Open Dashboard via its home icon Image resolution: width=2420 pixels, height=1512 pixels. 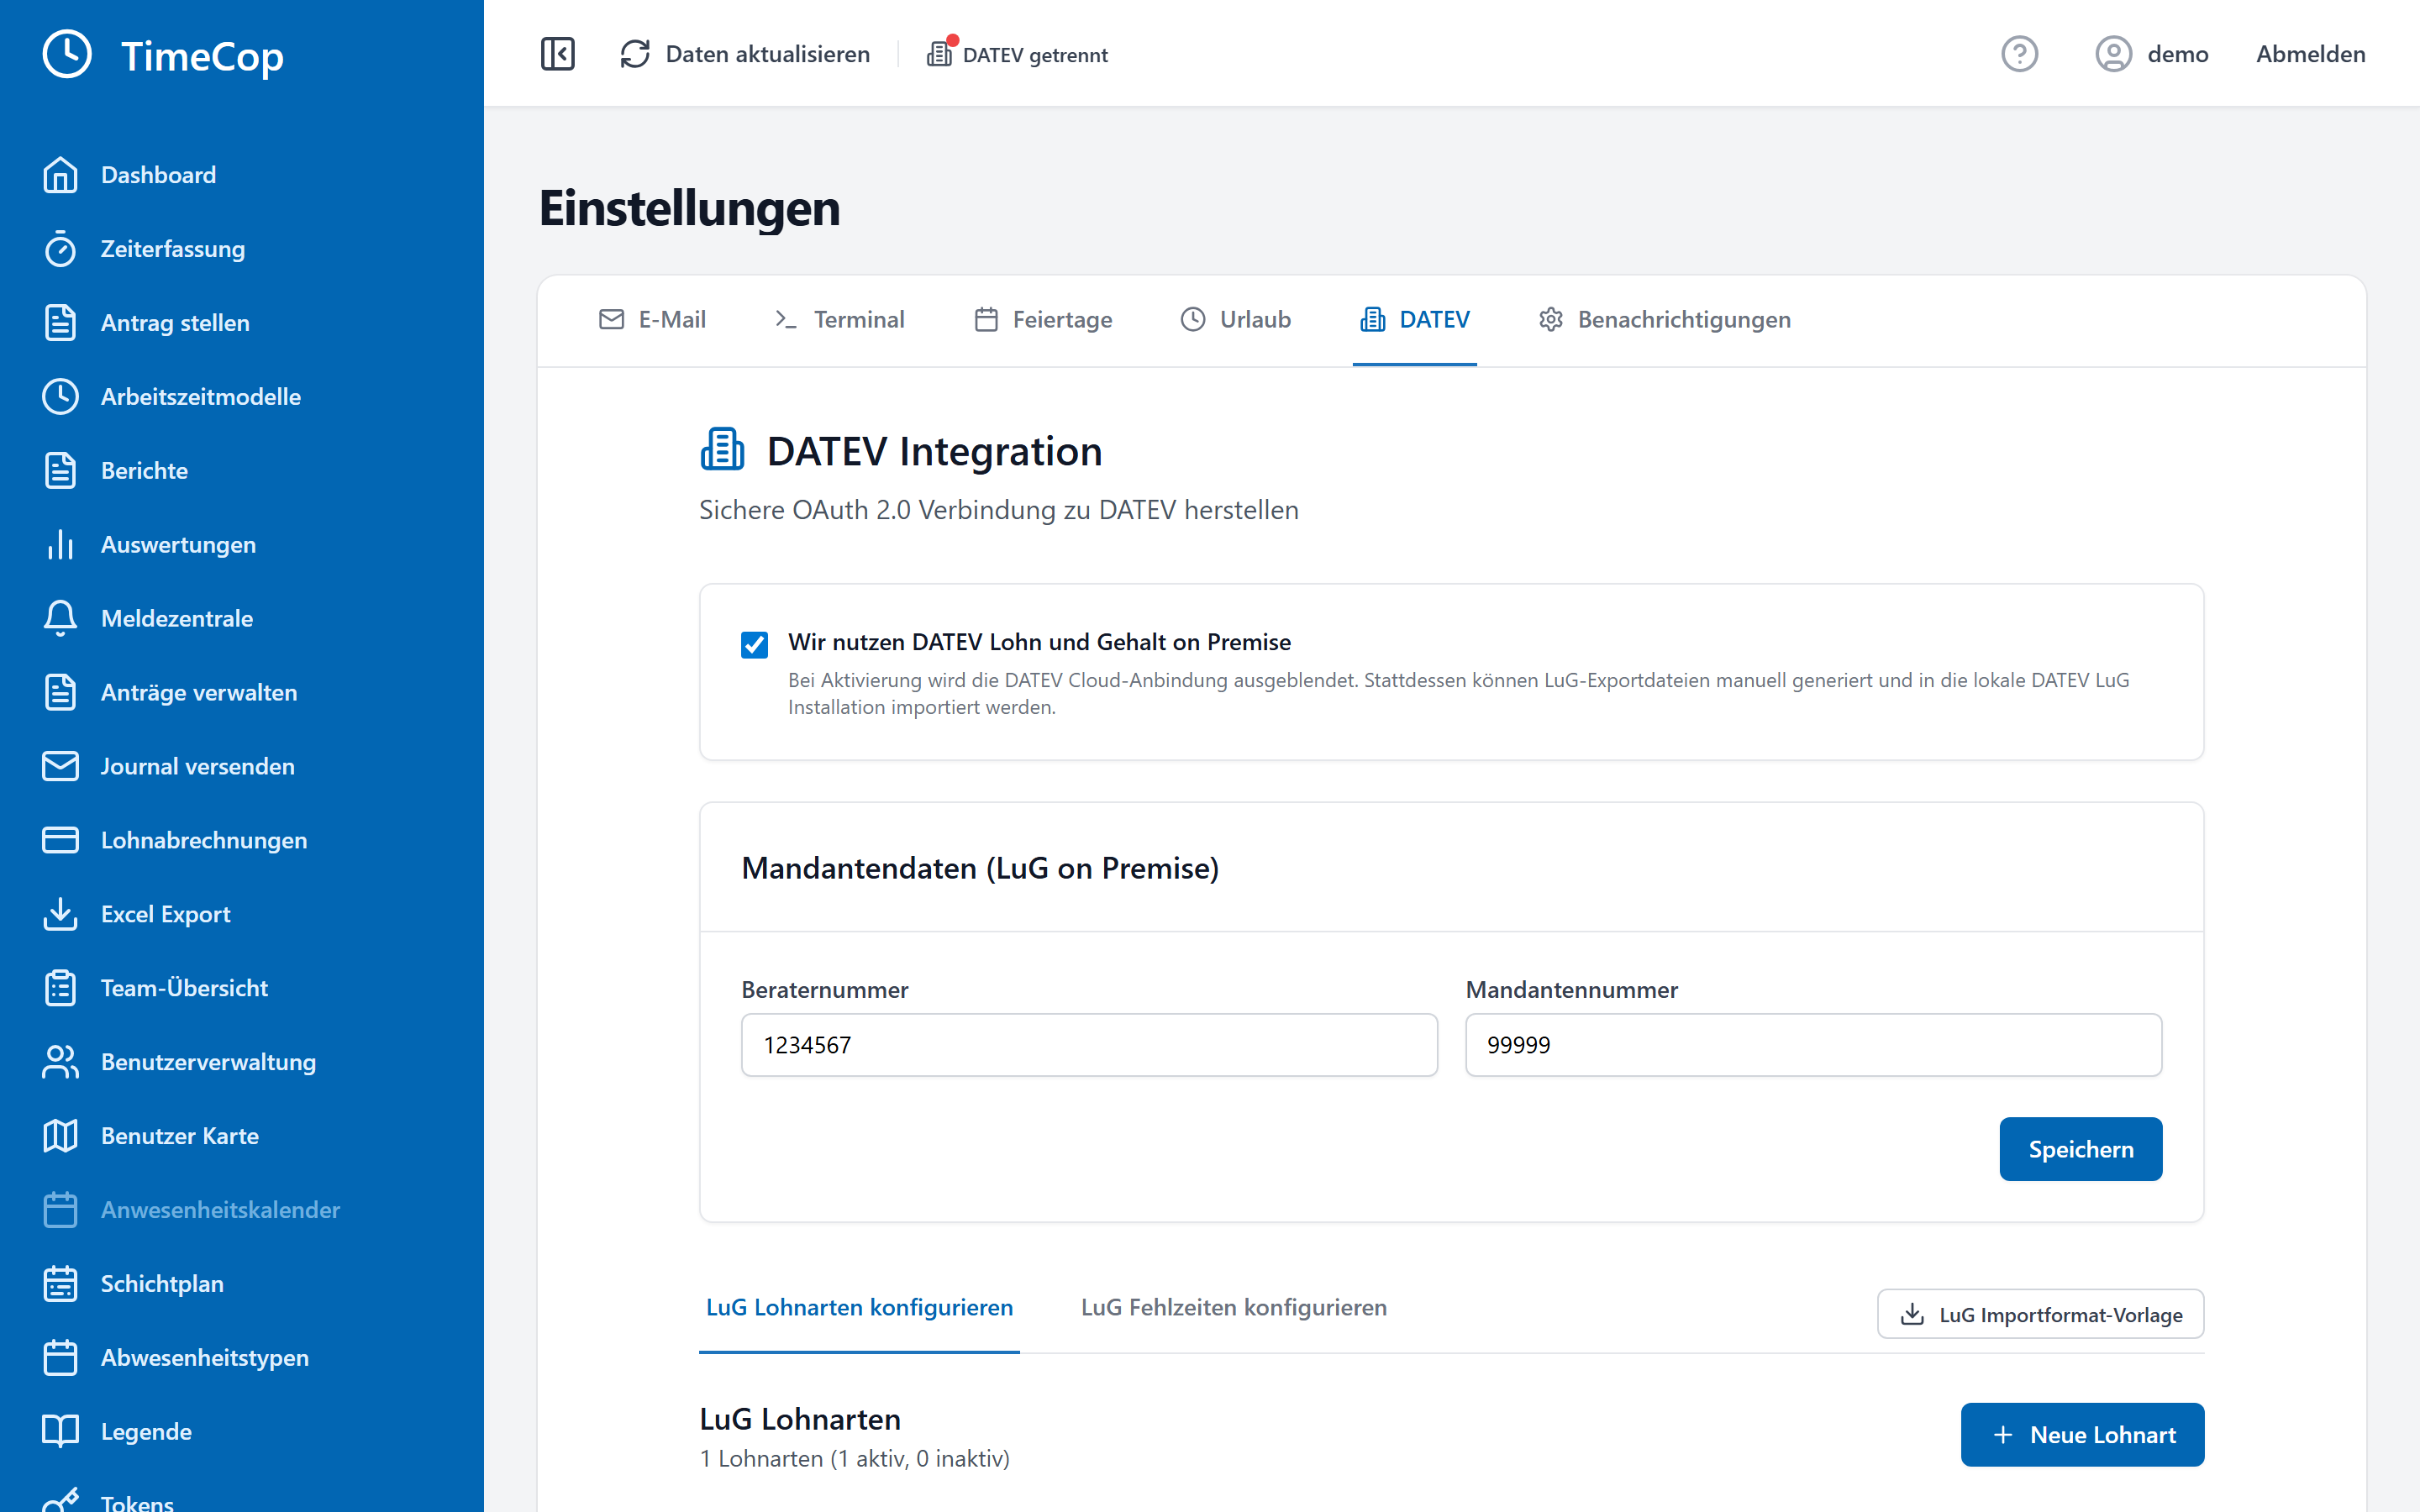60,175
